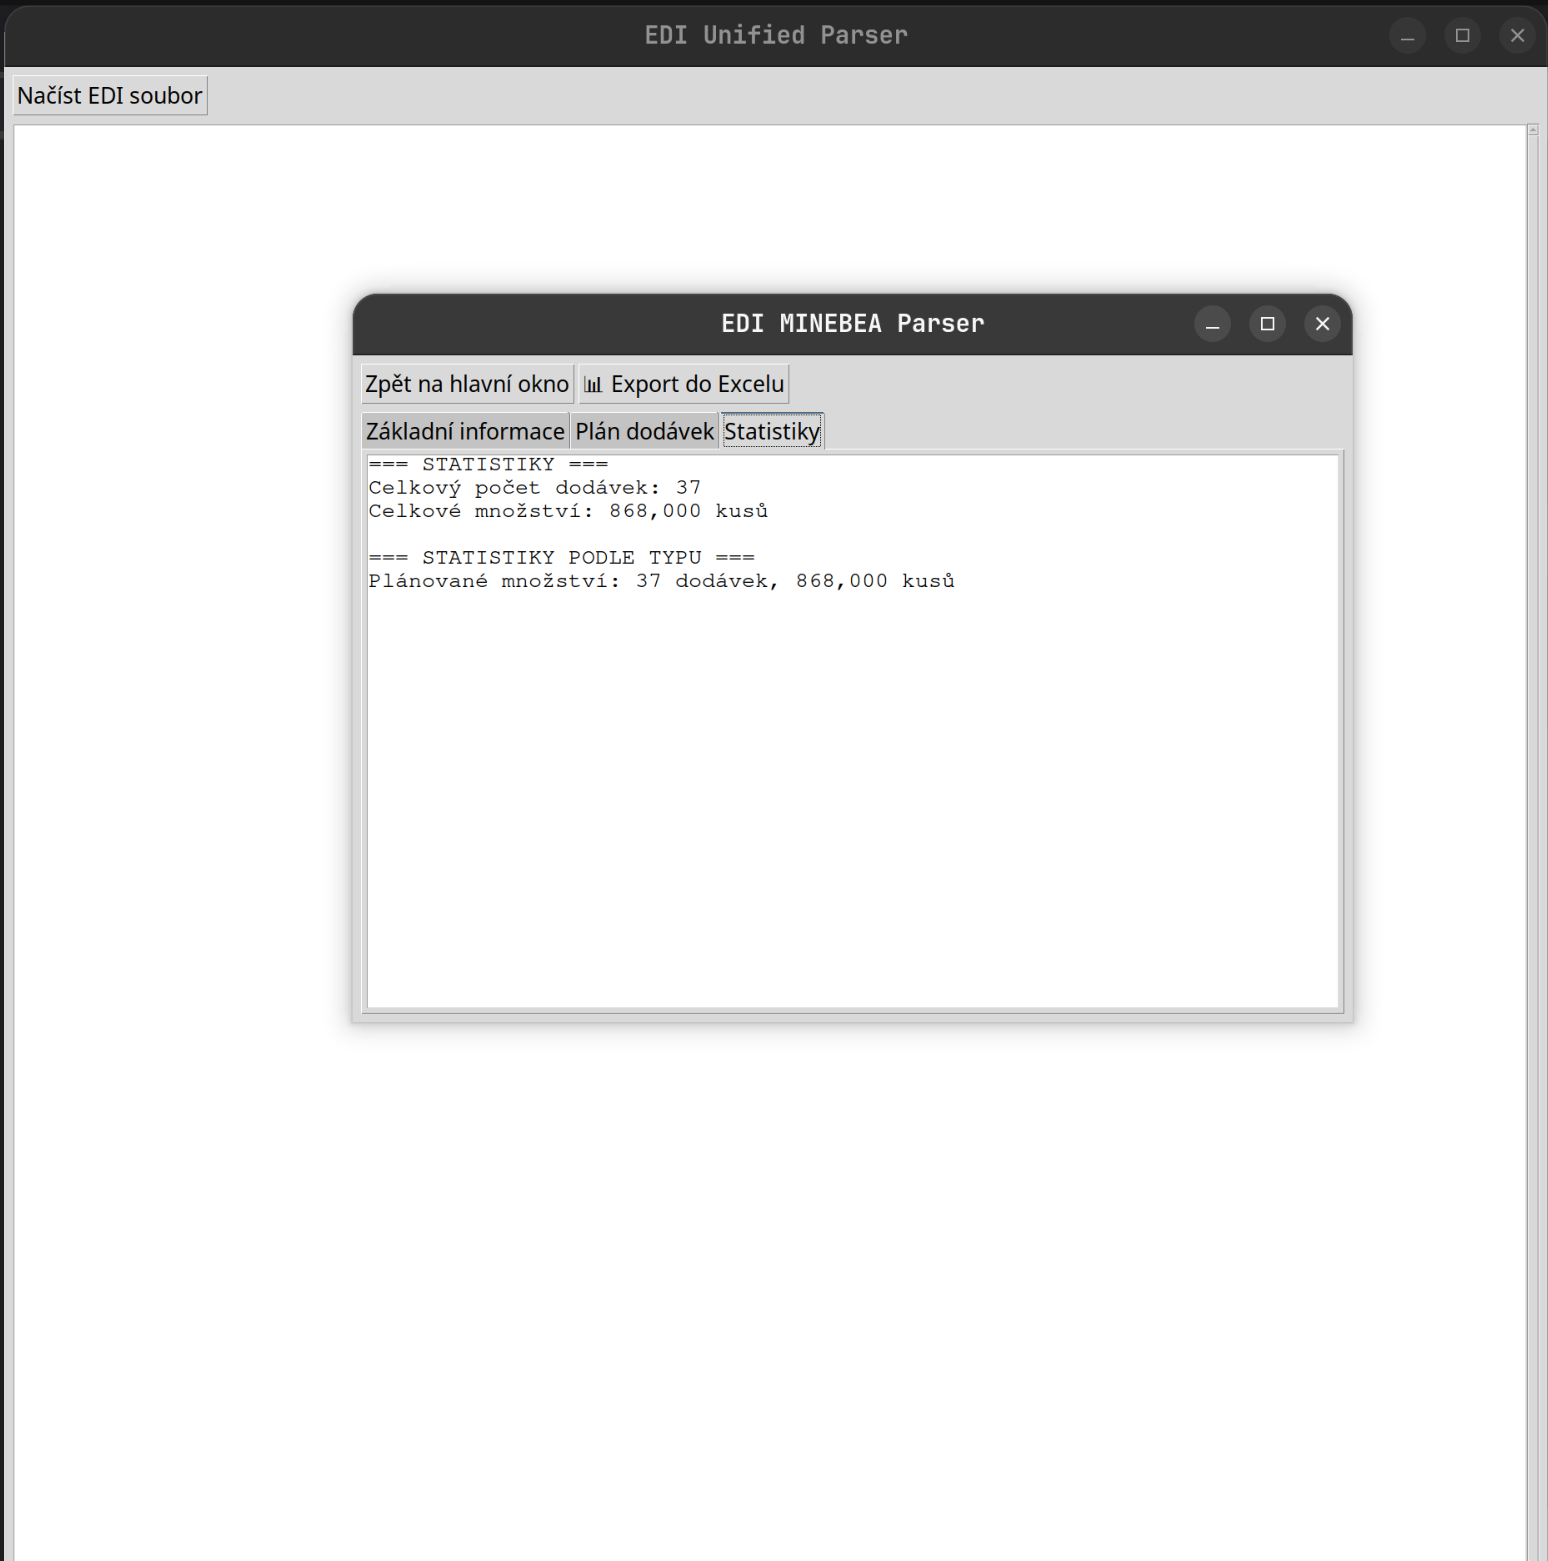The image size is (1548, 1561).
Task: Close the EDI MINEBEA Parser window
Action: pyautogui.click(x=1322, y=324)
